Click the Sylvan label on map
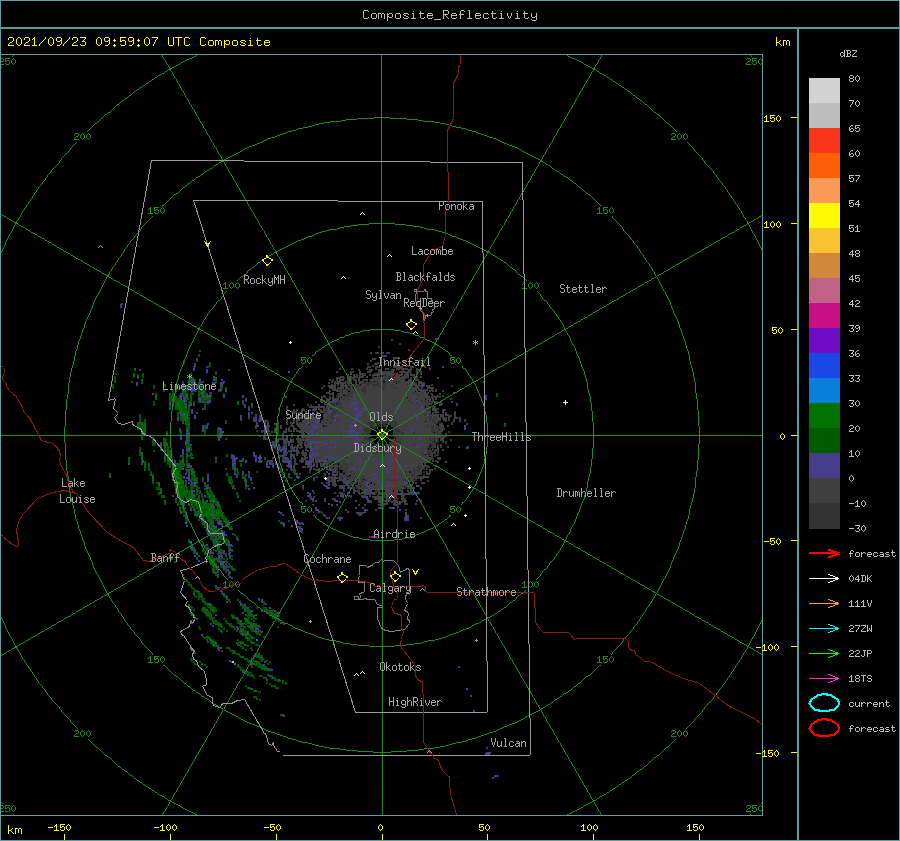The height and width of the screenshot is (841, 900). [383, 295]
